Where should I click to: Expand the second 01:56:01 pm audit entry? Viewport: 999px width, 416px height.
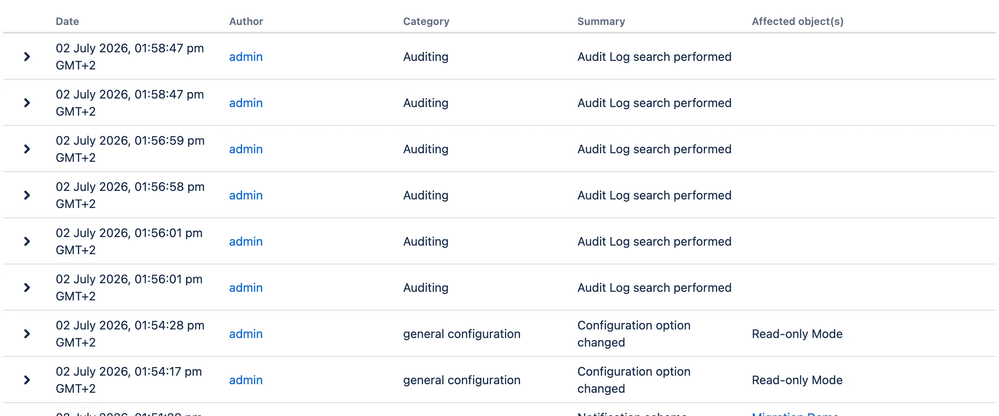pyautogui.click(x=27, y=287)
